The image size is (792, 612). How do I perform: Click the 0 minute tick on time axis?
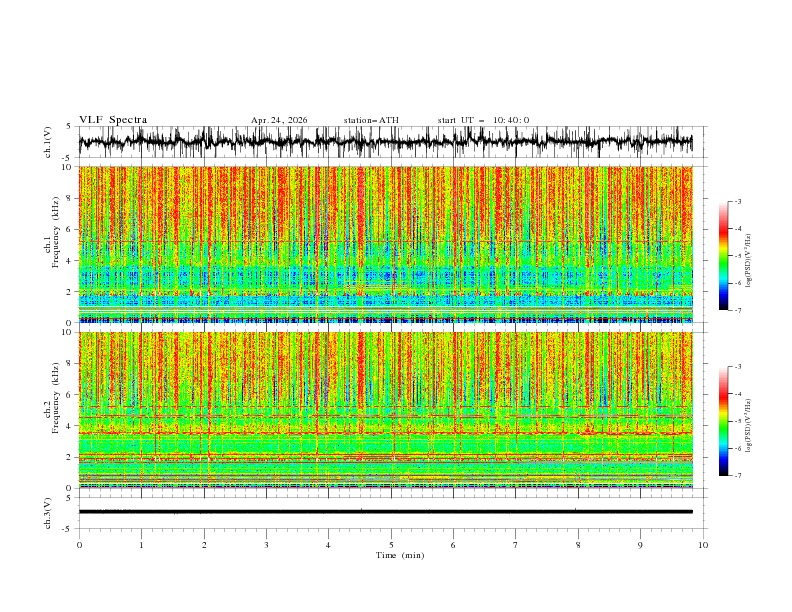[x=79, y=545]
